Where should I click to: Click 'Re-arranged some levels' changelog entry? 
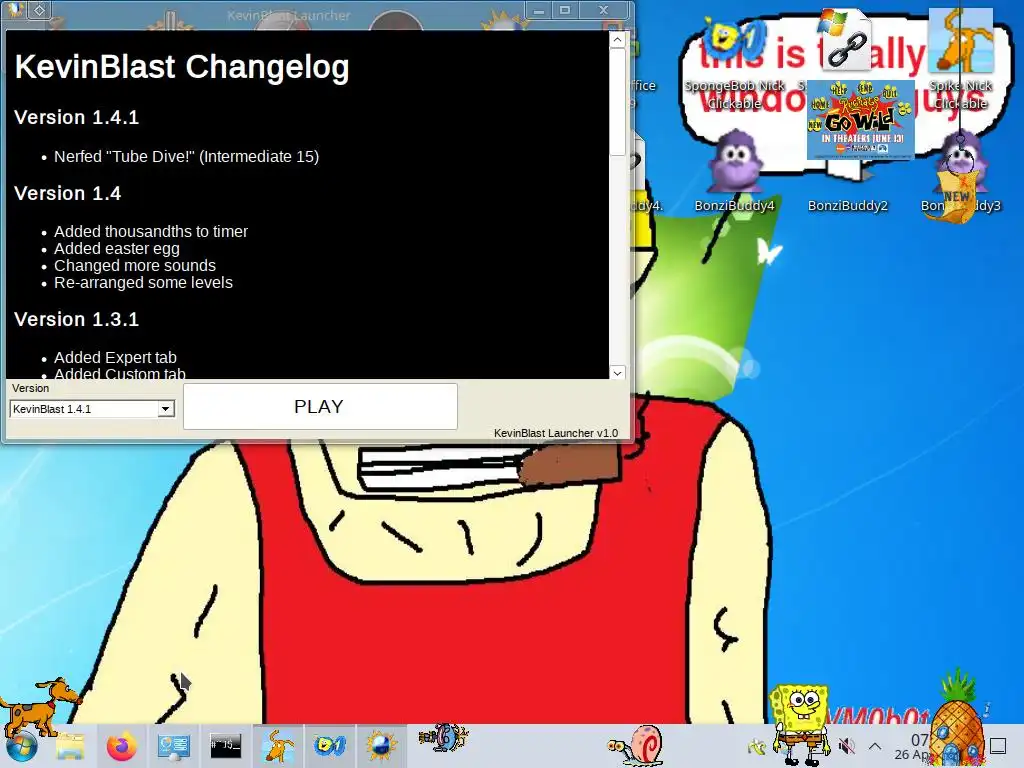tap(143, 283)
